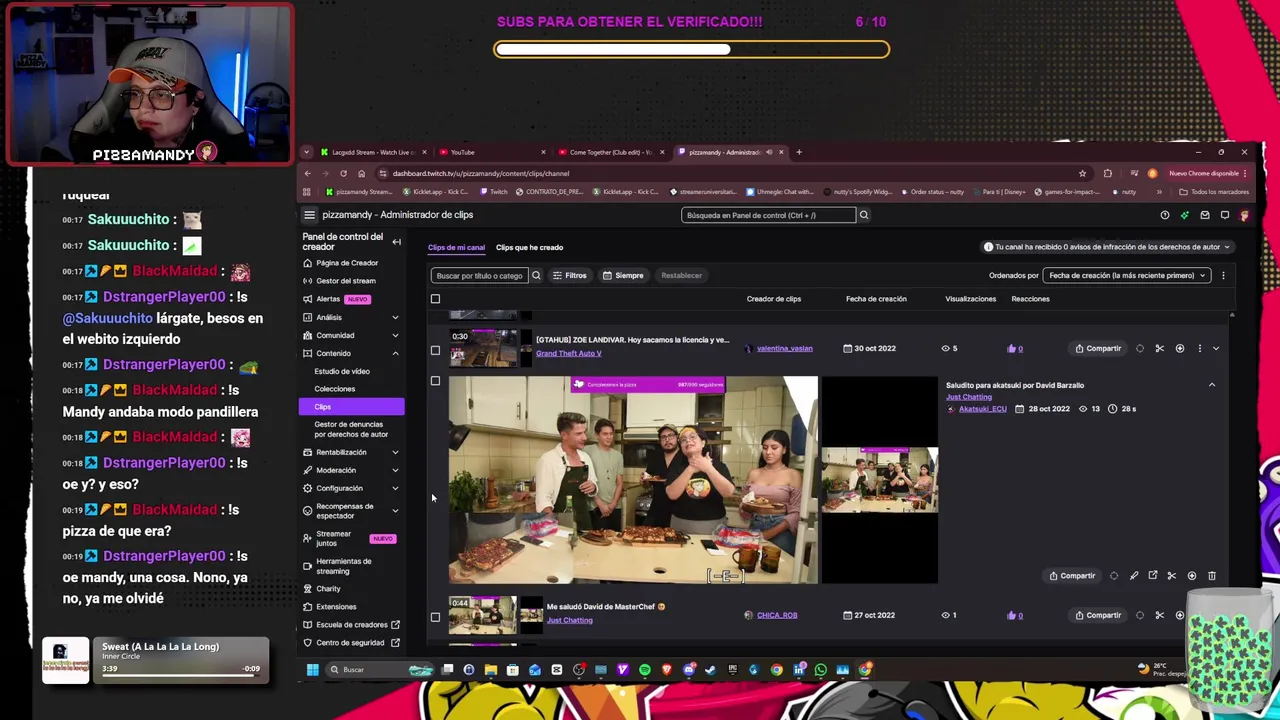Bookmark this page with the star icon

(x=1082, y=173)
